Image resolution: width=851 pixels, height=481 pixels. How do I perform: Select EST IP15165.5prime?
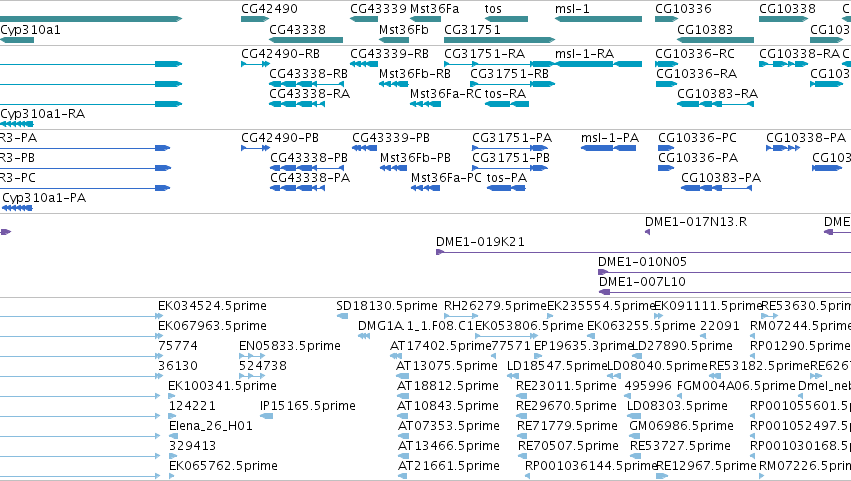pyautogui.click(x=308, y=406)
